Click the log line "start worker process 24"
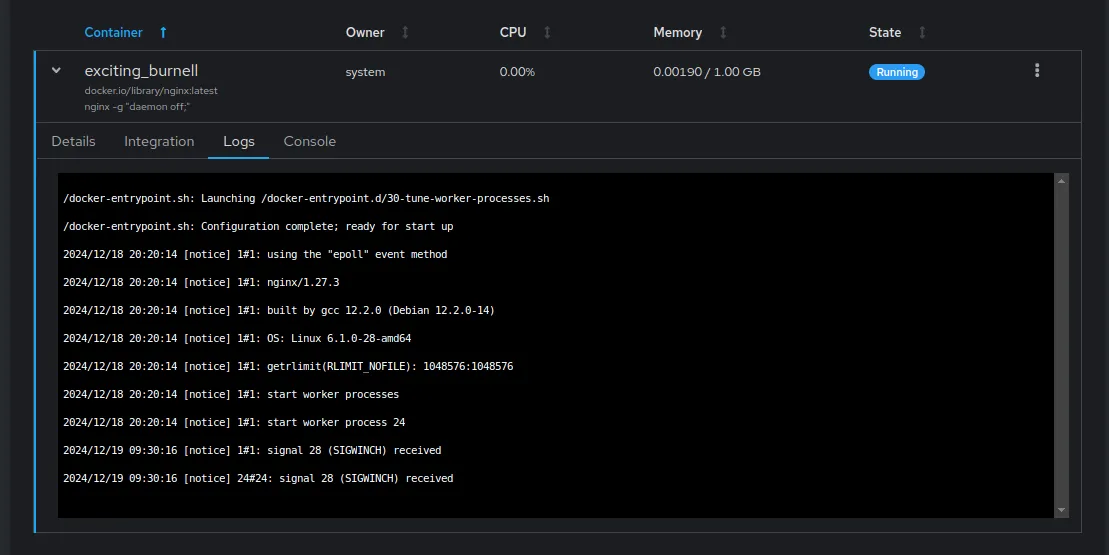Image resolution: width=1109 pixels, height=555 pixels. click(234, 422)
